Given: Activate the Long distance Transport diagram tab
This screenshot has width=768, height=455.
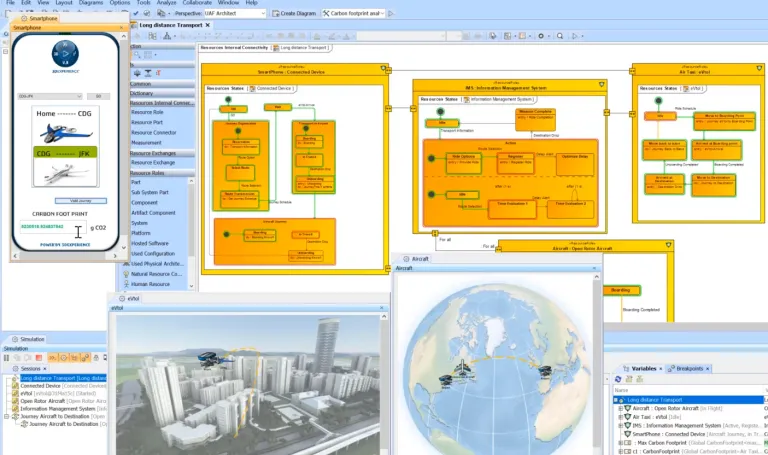Looking at the screenshot, I should [x=170, y=25].
